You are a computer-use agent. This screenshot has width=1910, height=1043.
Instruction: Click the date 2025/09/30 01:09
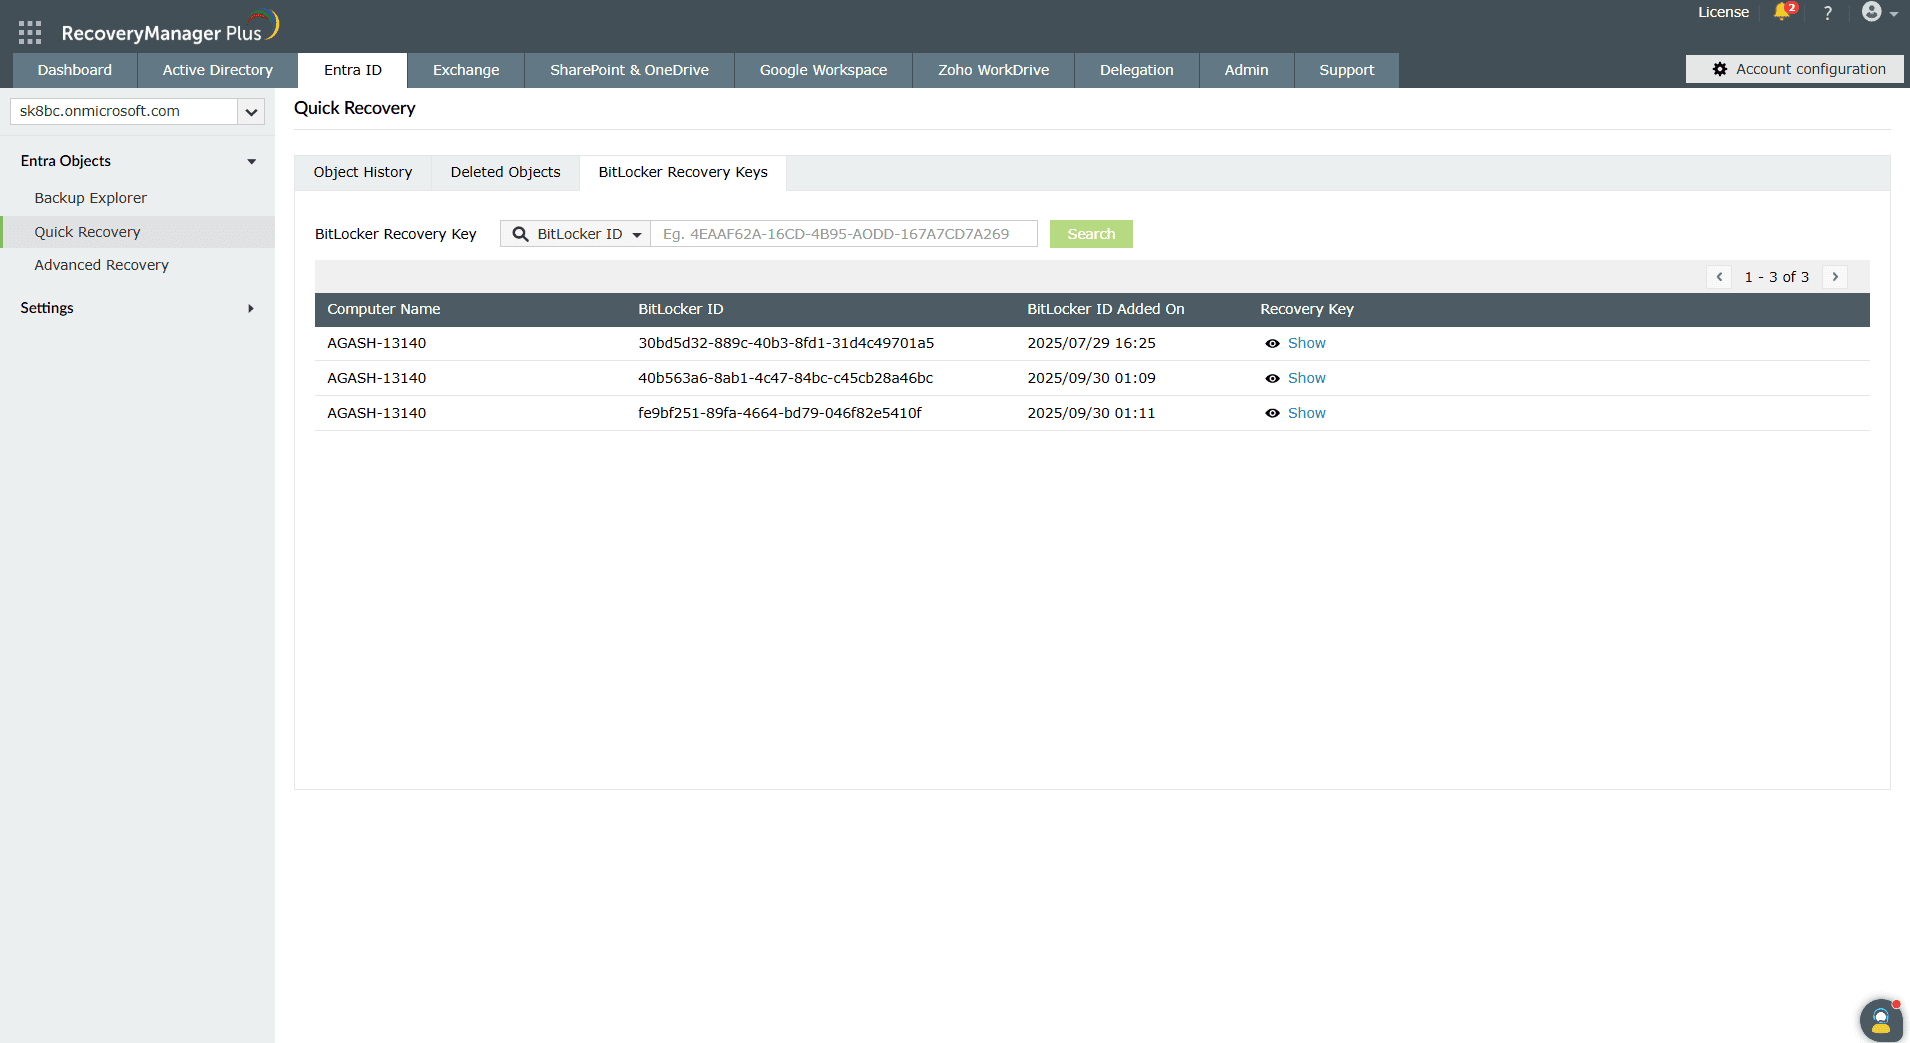point(1091,378)
